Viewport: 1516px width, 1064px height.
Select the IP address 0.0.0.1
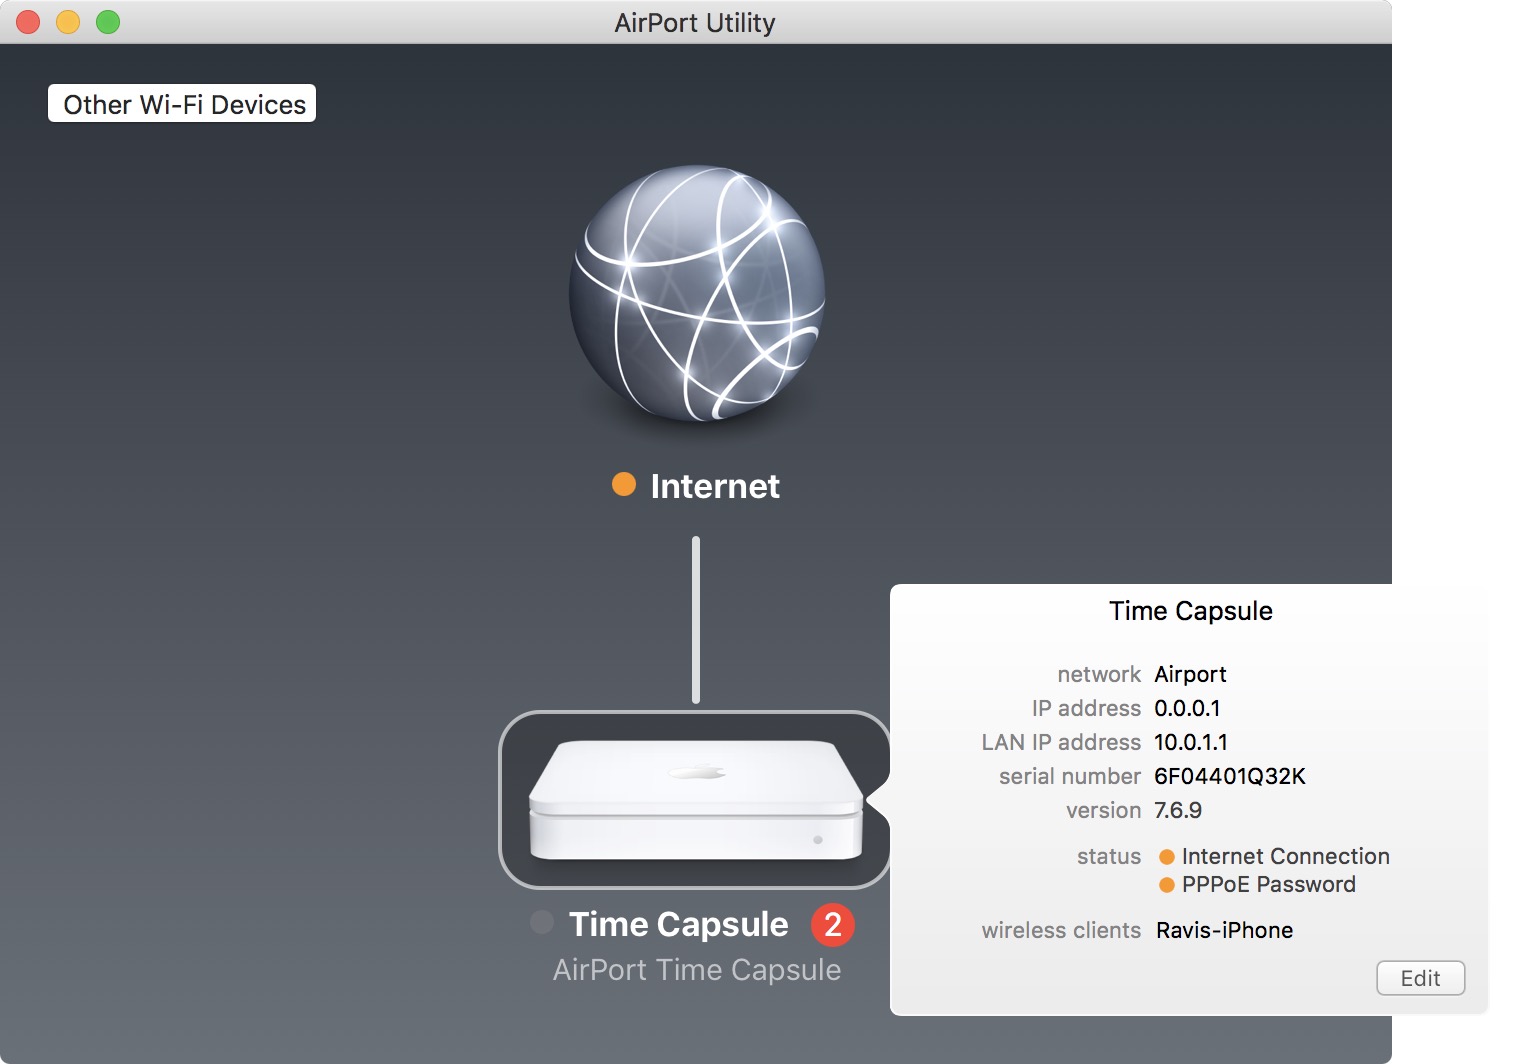pos(1187,709)
